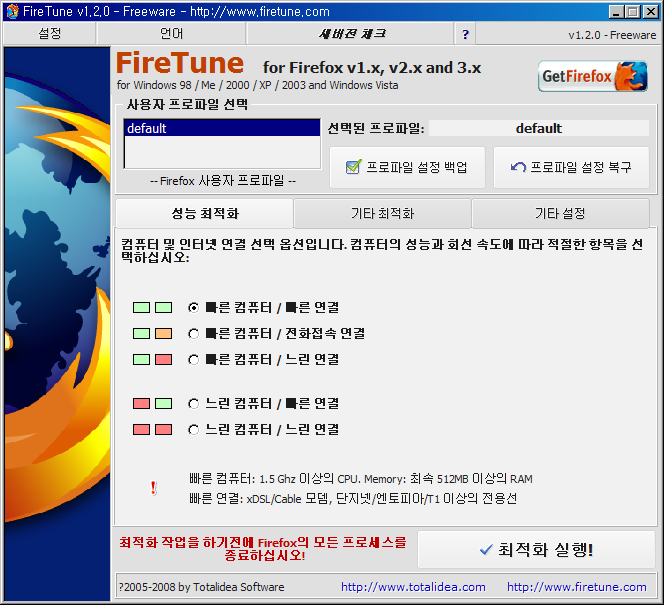Click the 빠른 컴퓨터 1.5 Ghz requirement note
Screen dimensions: 664x605
click(361, 479)
